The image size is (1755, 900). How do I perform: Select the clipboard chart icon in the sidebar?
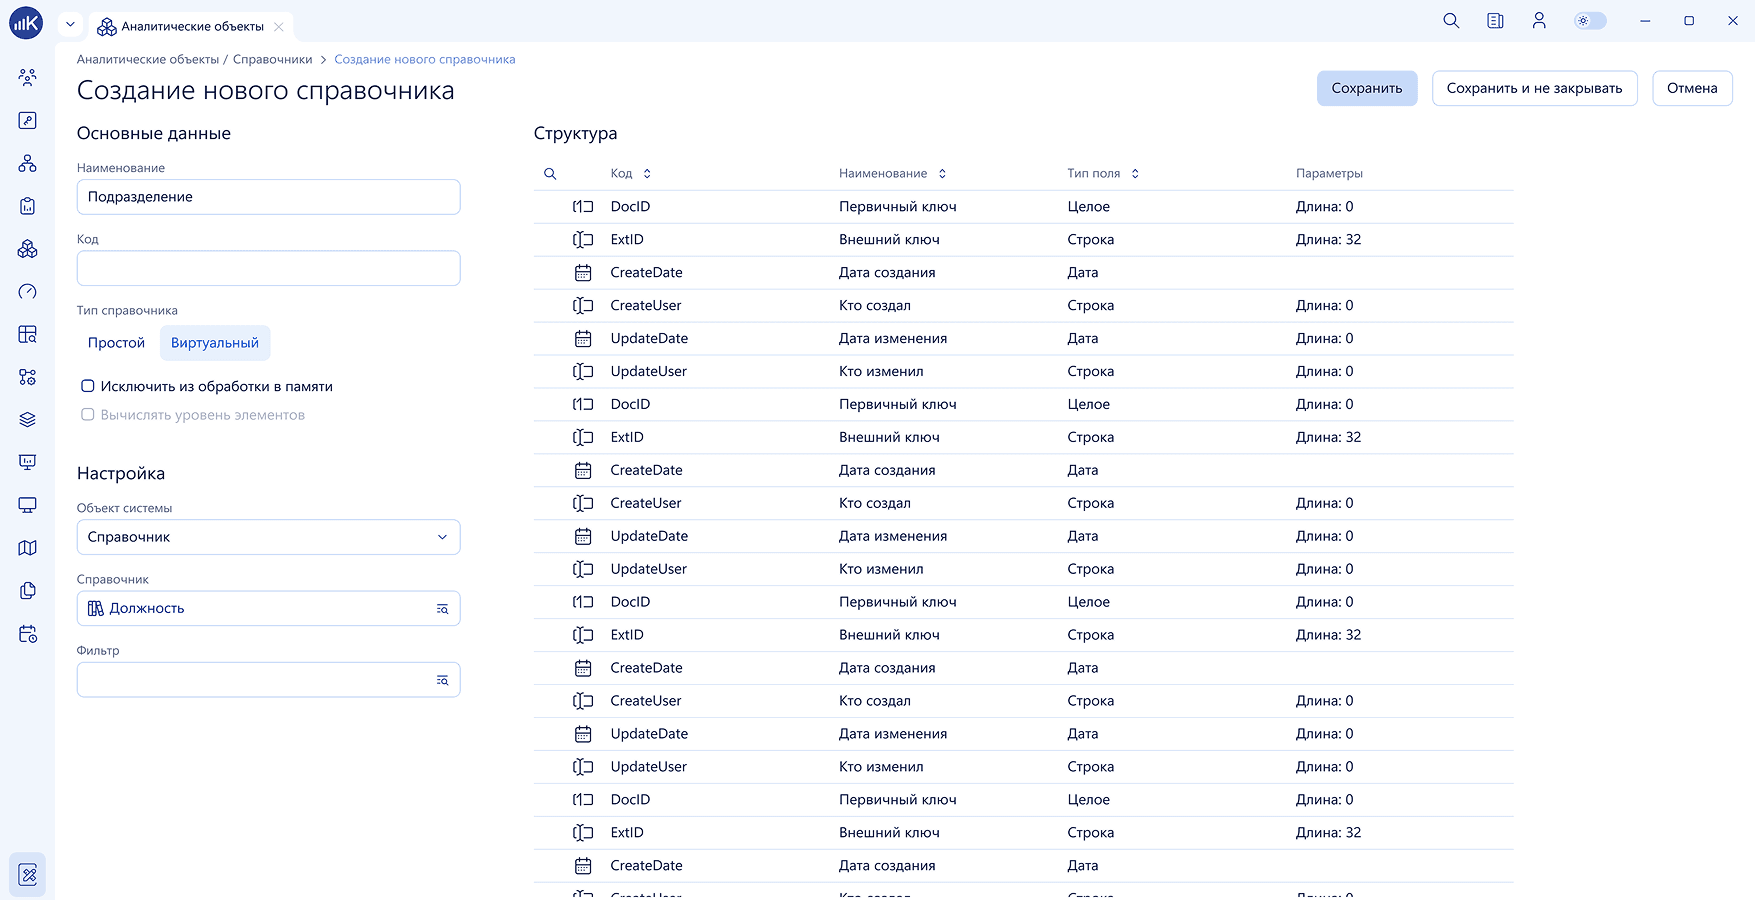27,206
